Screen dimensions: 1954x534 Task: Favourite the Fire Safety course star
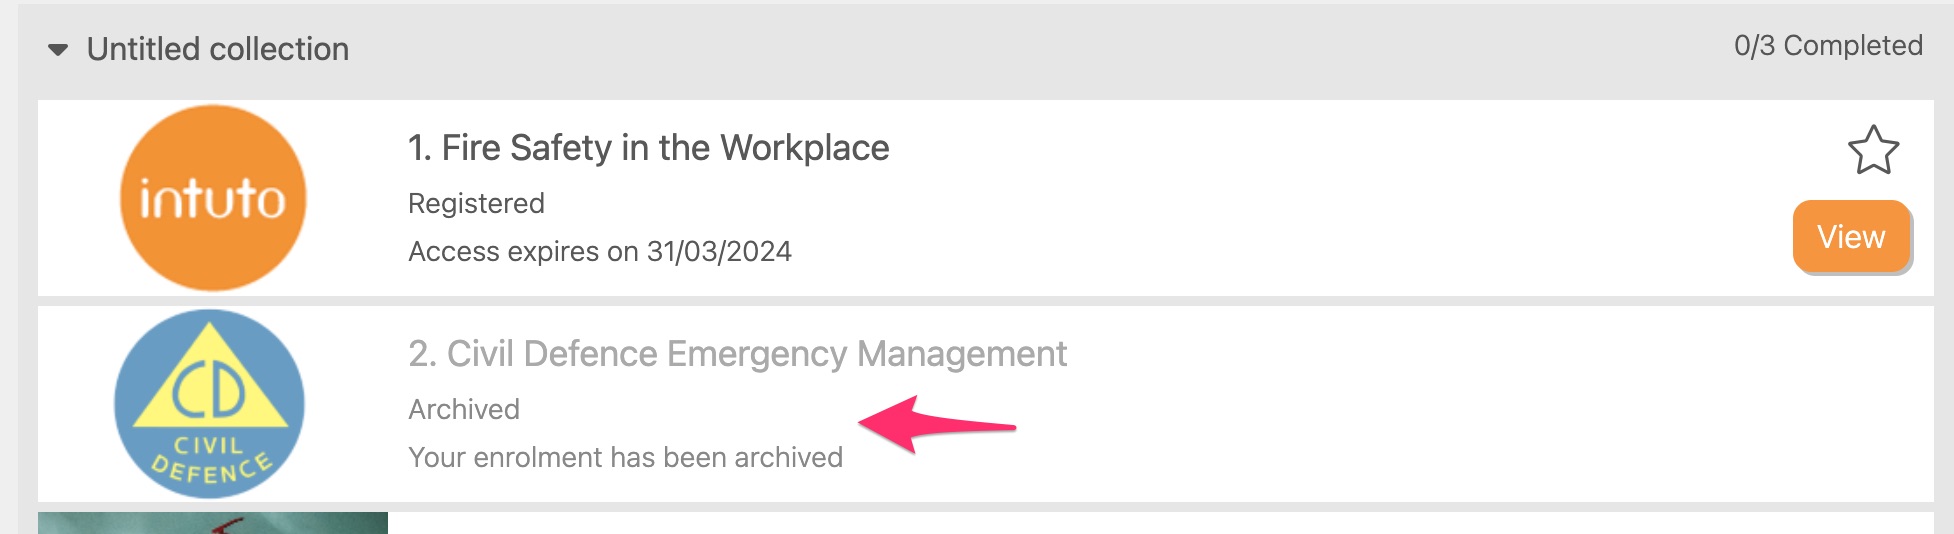[x=1872, y=151]
